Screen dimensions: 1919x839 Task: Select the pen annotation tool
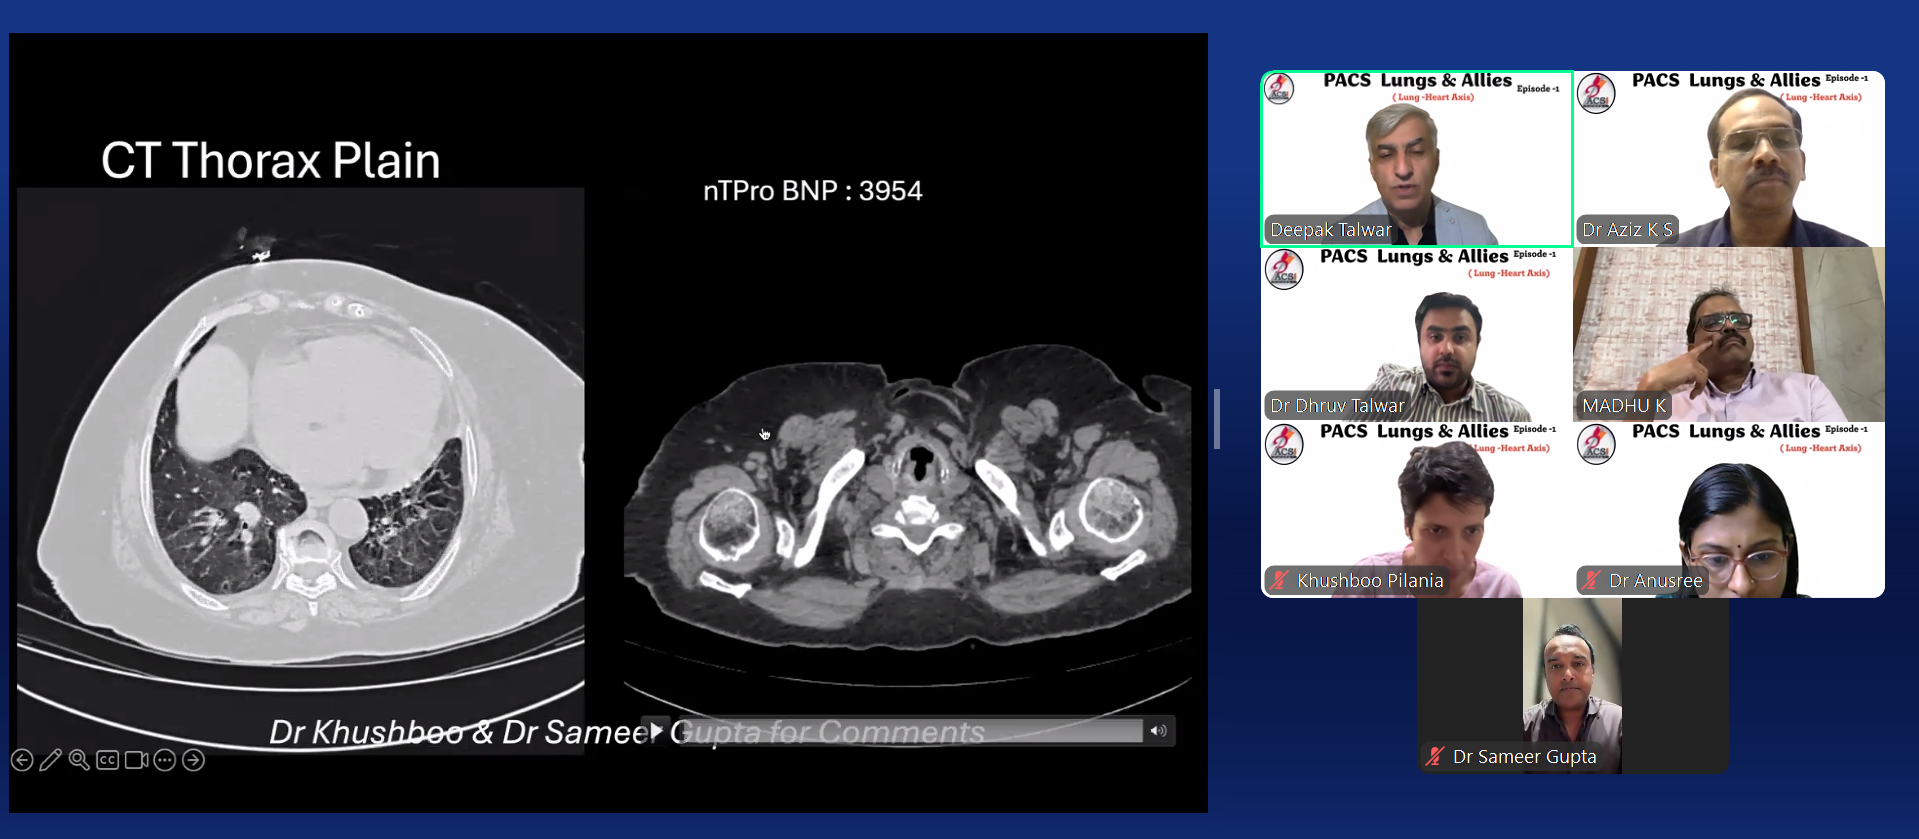point(50,761)
